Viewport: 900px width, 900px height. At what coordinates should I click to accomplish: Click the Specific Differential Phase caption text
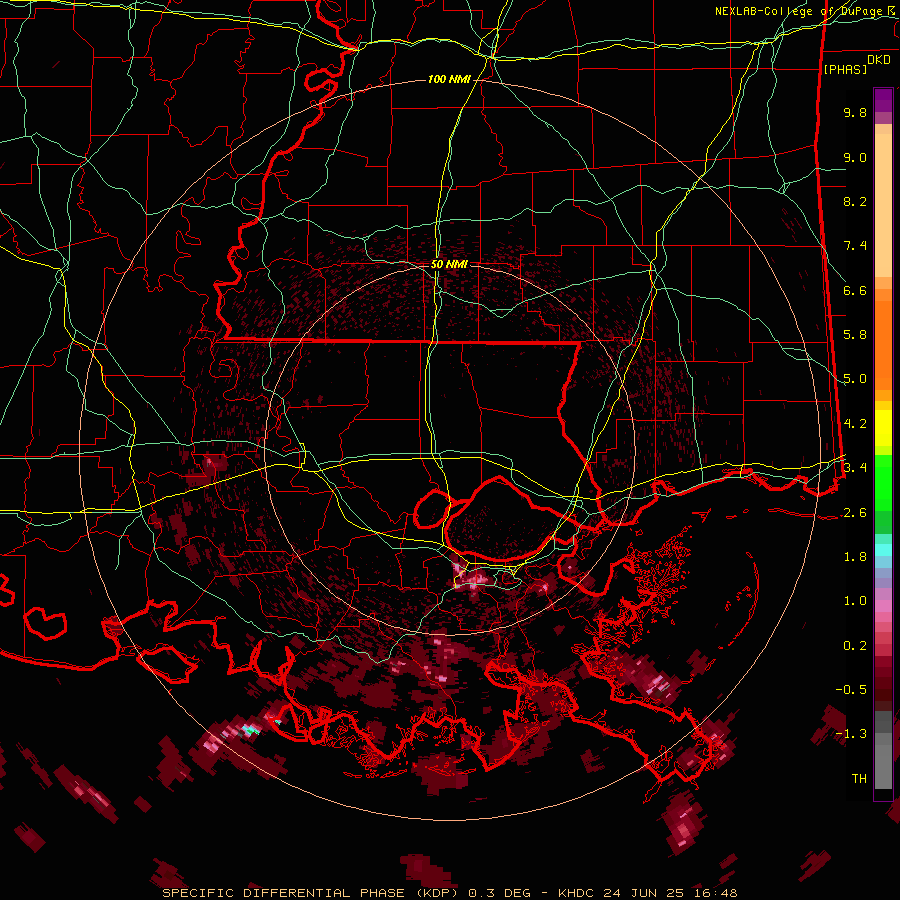449,893
